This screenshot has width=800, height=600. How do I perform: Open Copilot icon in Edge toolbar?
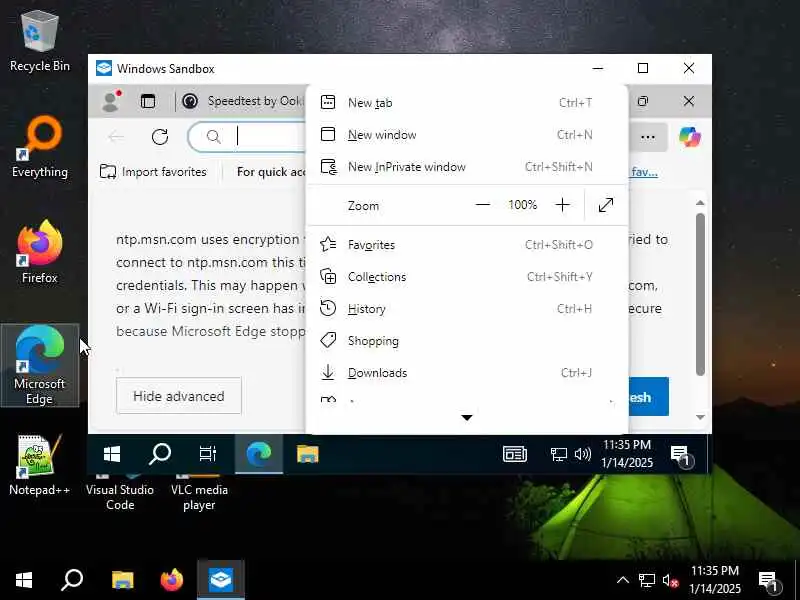(x=690, y=137)
